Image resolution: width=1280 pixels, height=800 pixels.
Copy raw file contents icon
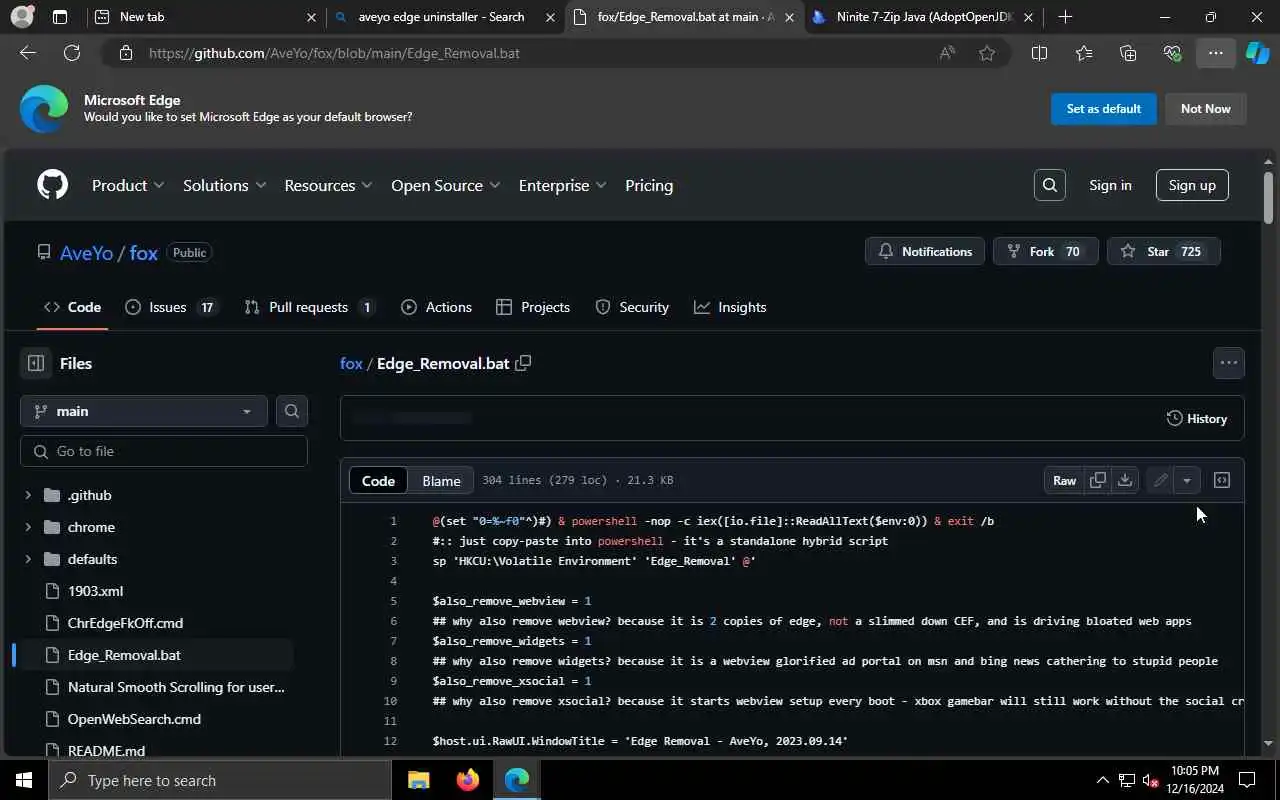coord(1098,480)
